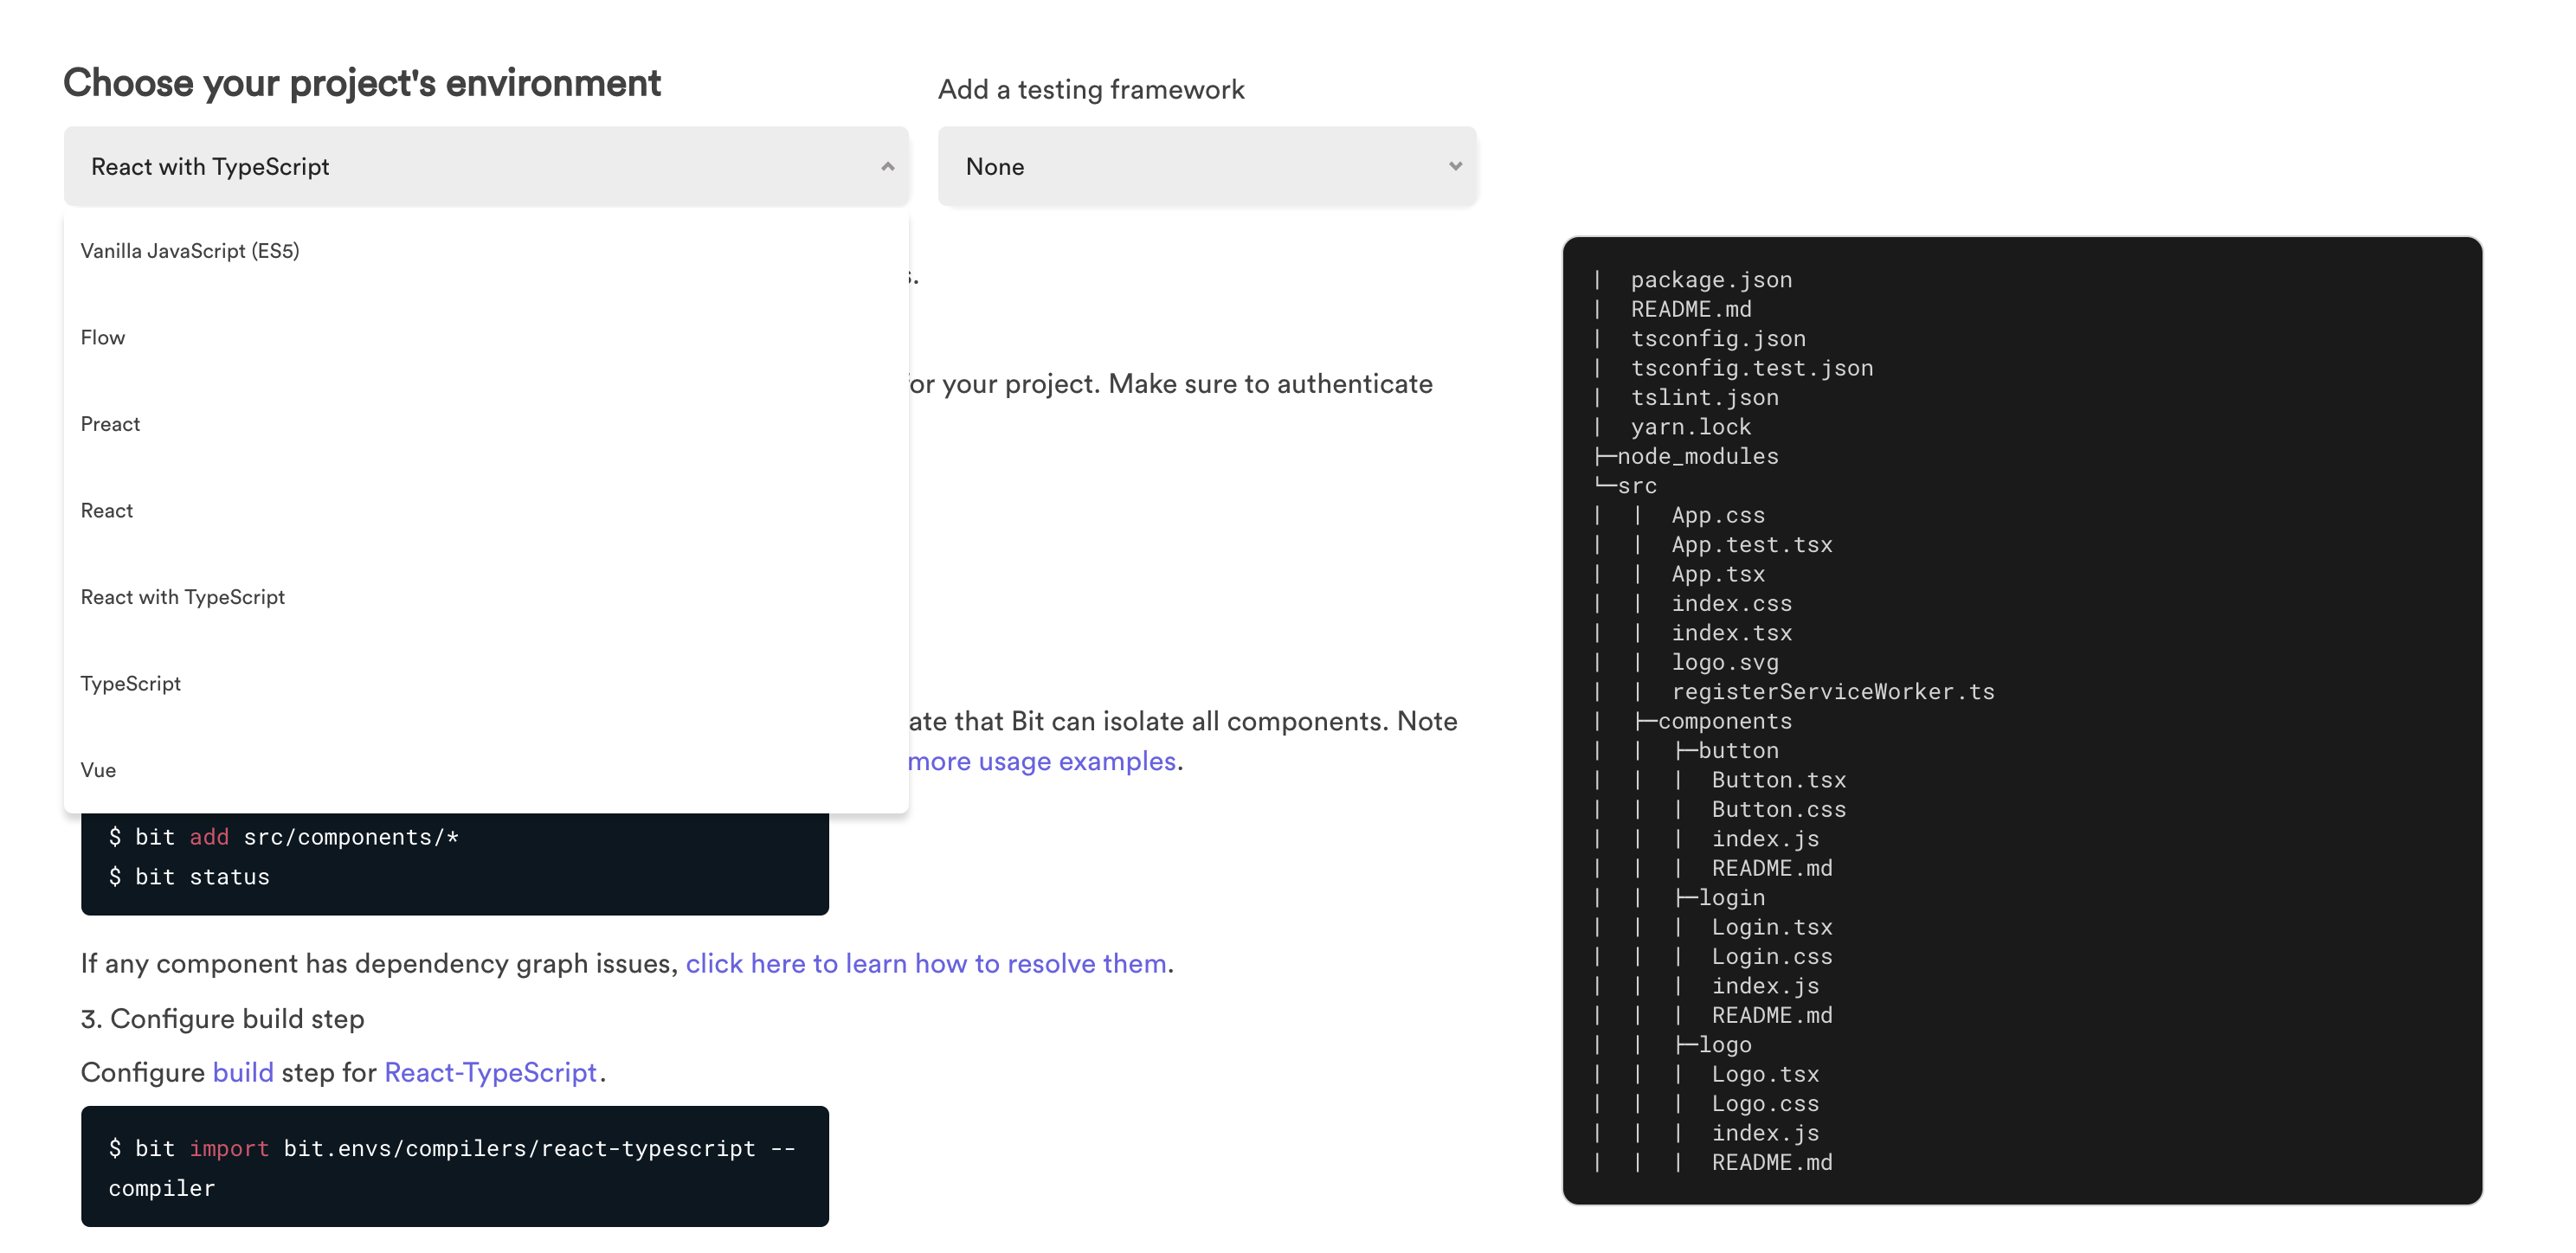Image resolution: width=2576 pixels, height=1253 pixels.
Task: Click App.tsx in the file tree
Action: pos(1718,575)
